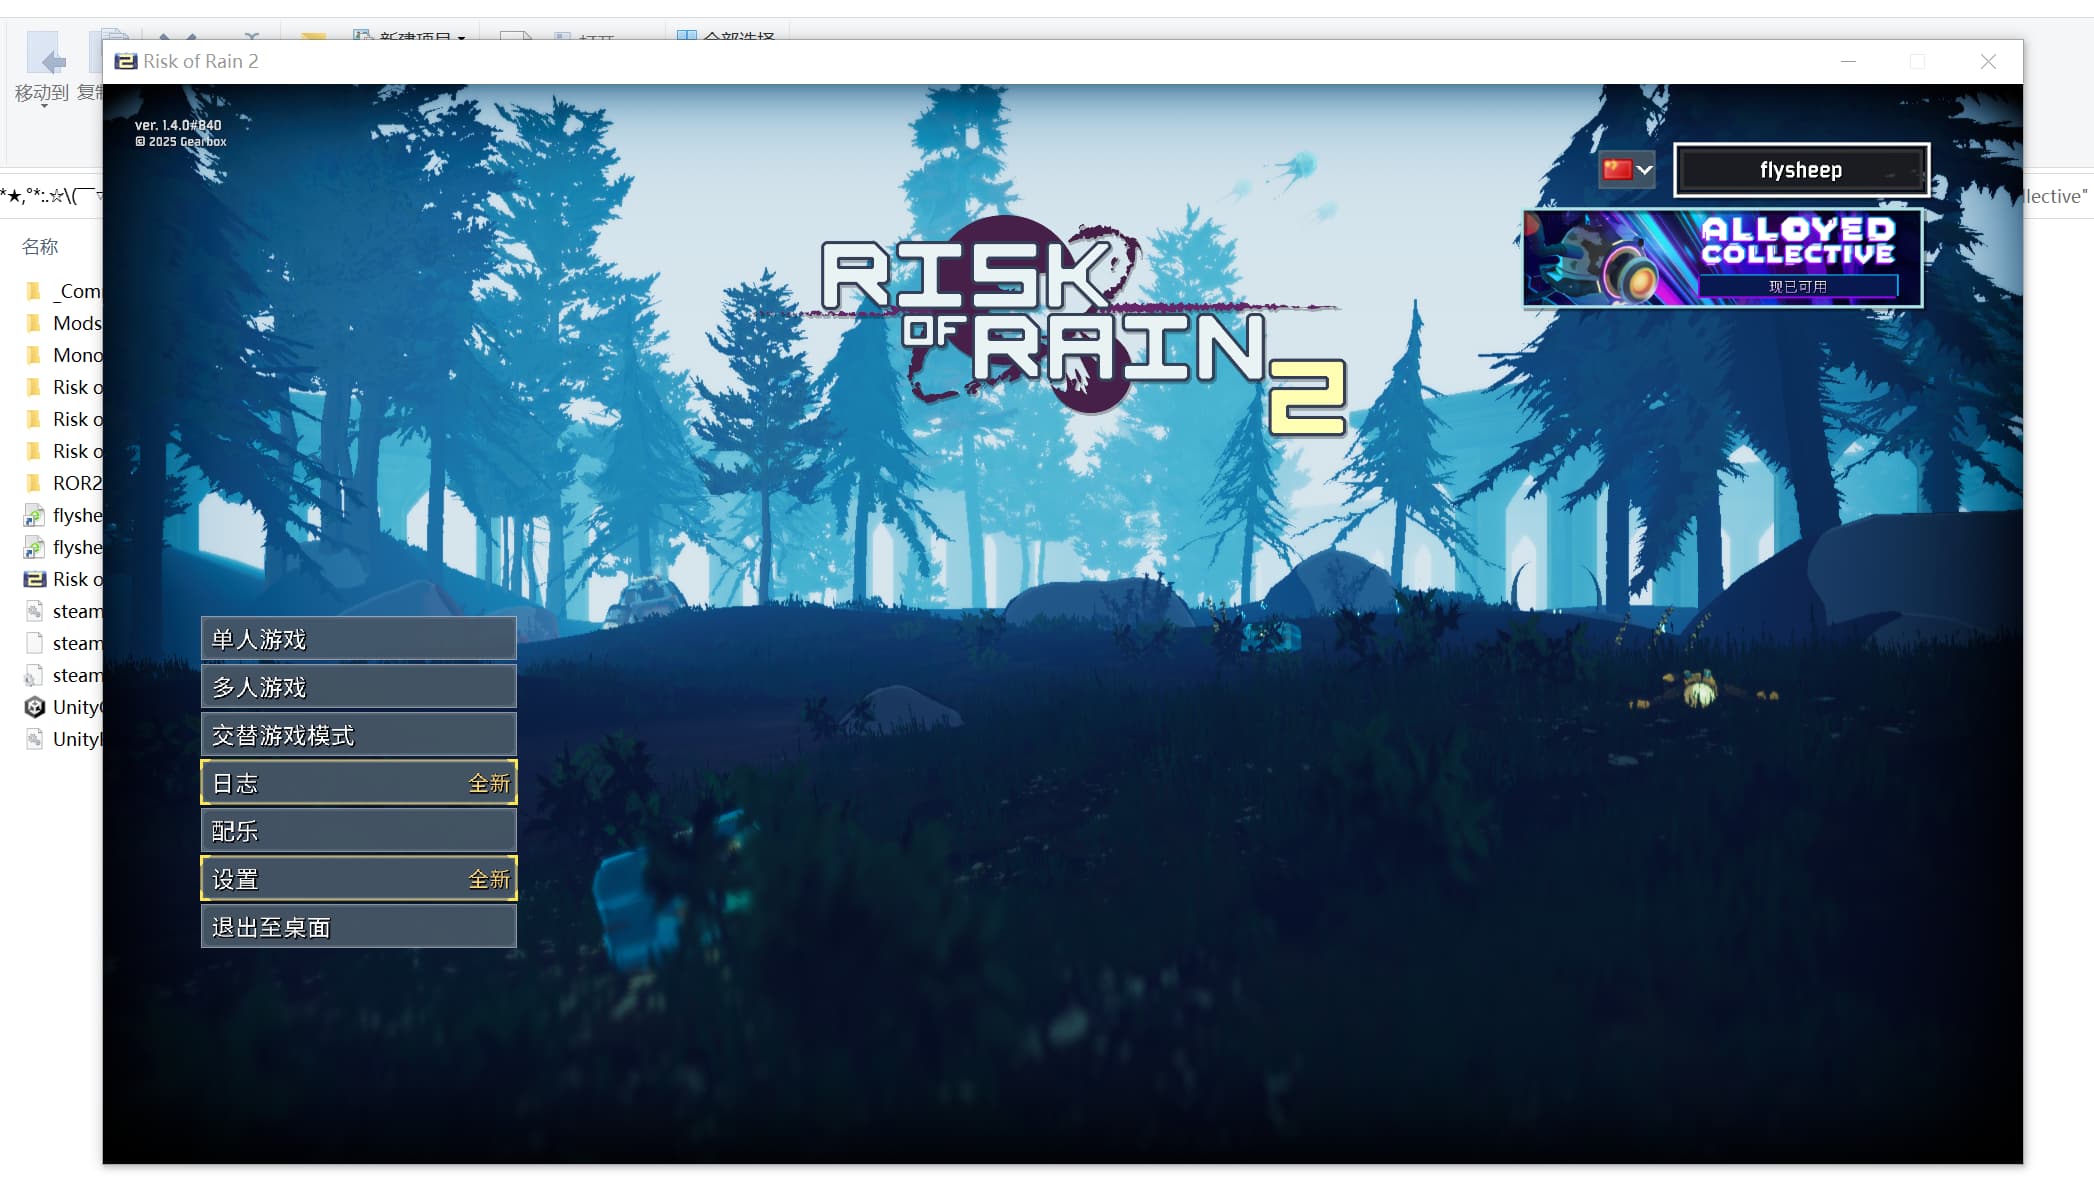Open the language selector chevron
The height and width of the screenshot is (1184, 2094).
pyautogui.click(x=1644, y=170)
